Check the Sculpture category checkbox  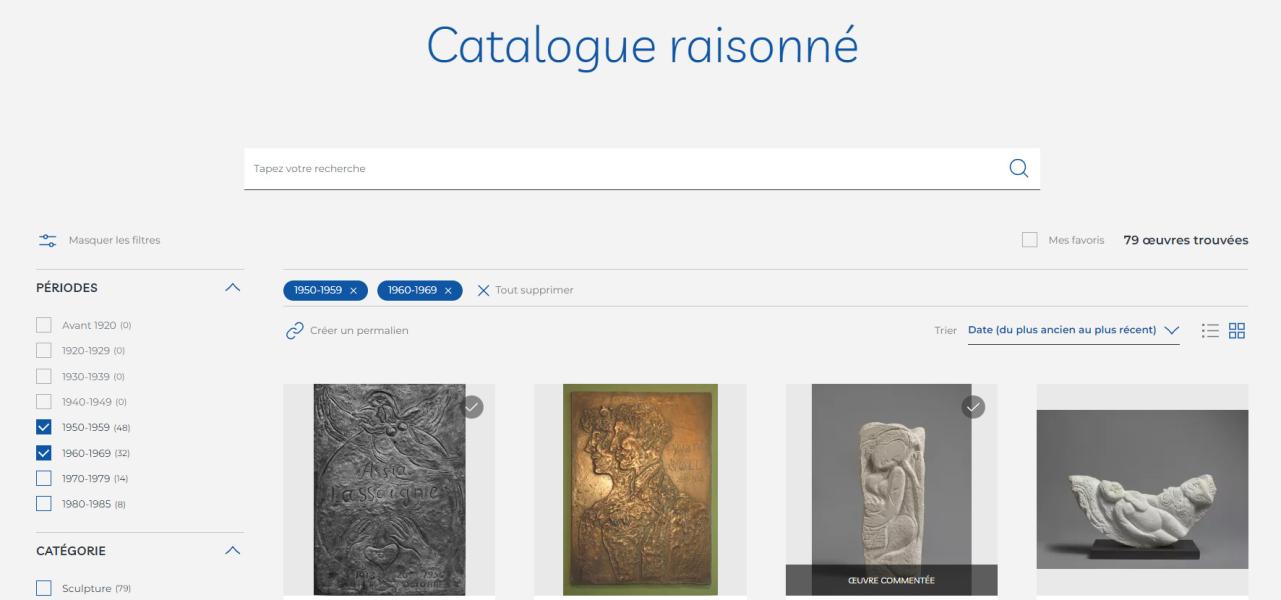click(43, 588)
